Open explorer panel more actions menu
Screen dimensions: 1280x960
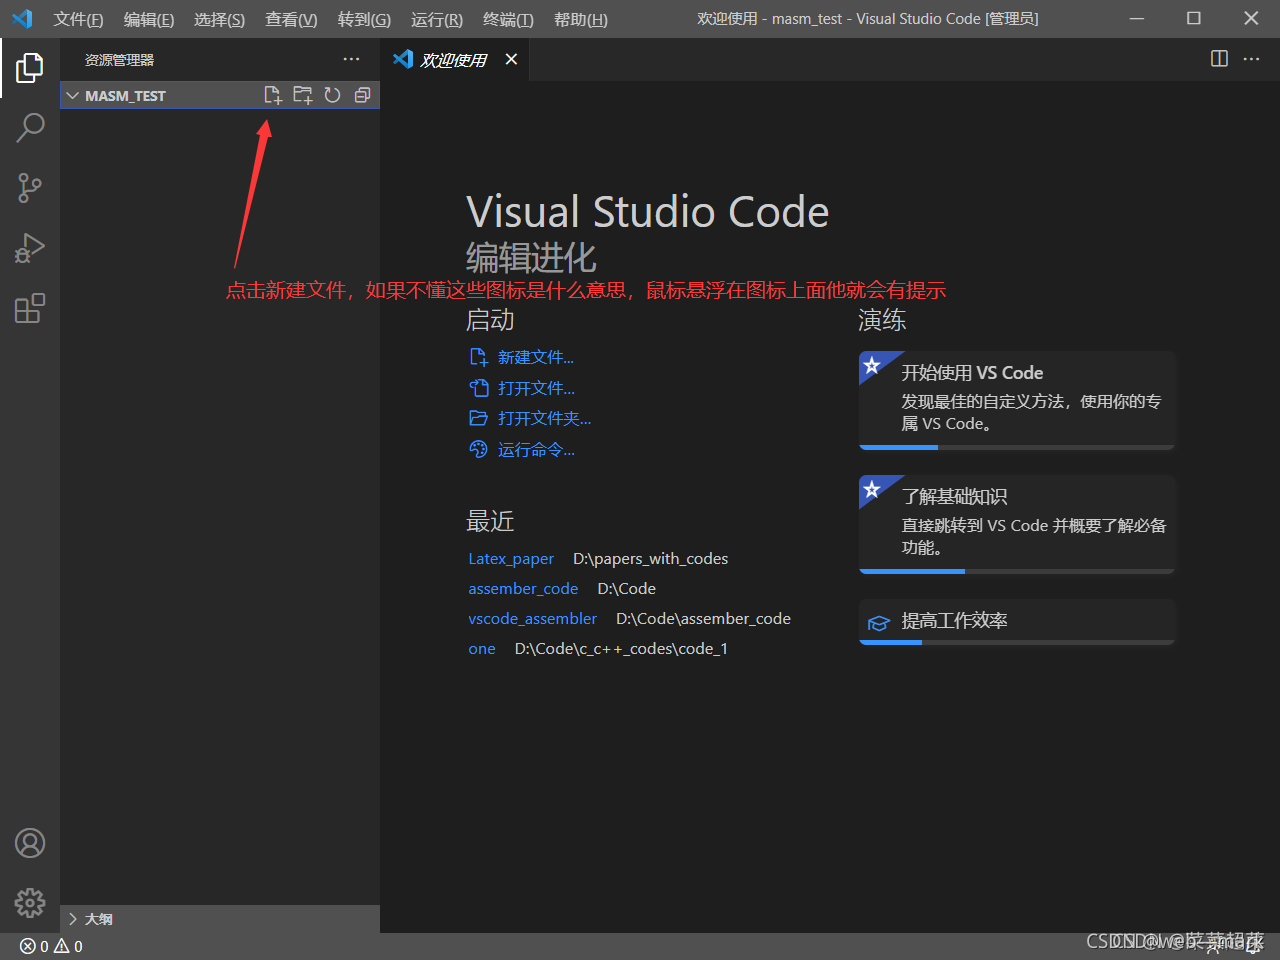[x=351, y=60]
